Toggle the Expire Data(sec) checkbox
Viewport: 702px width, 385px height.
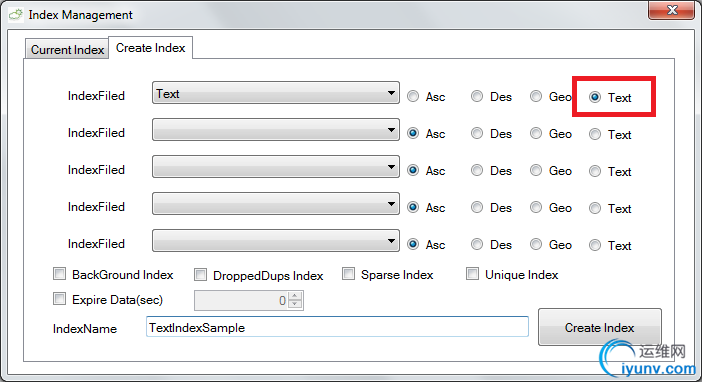[60, 299]
